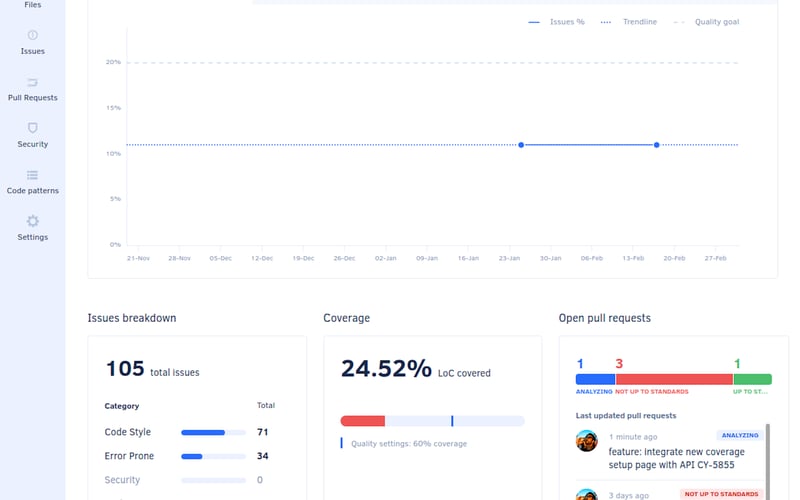800x500 pixels.
Task: Click the red Not up to standards segment
Action: pyautogui.click(x=674, y=379)
